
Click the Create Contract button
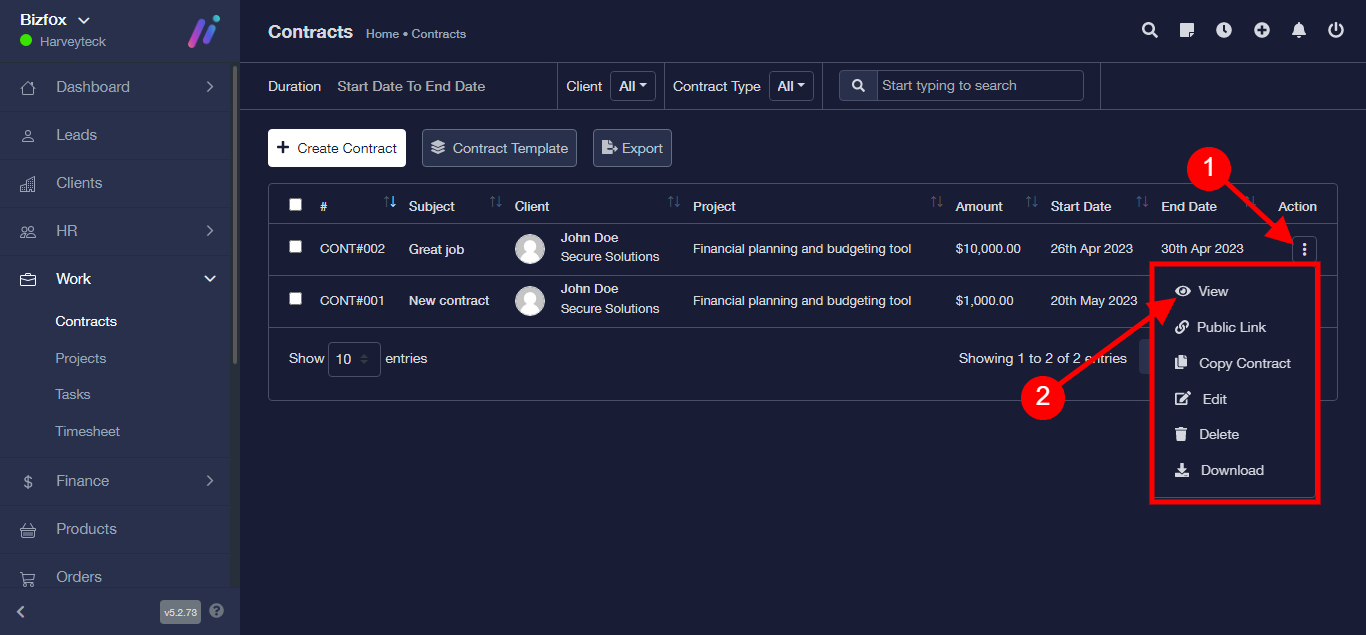point(337,148)
